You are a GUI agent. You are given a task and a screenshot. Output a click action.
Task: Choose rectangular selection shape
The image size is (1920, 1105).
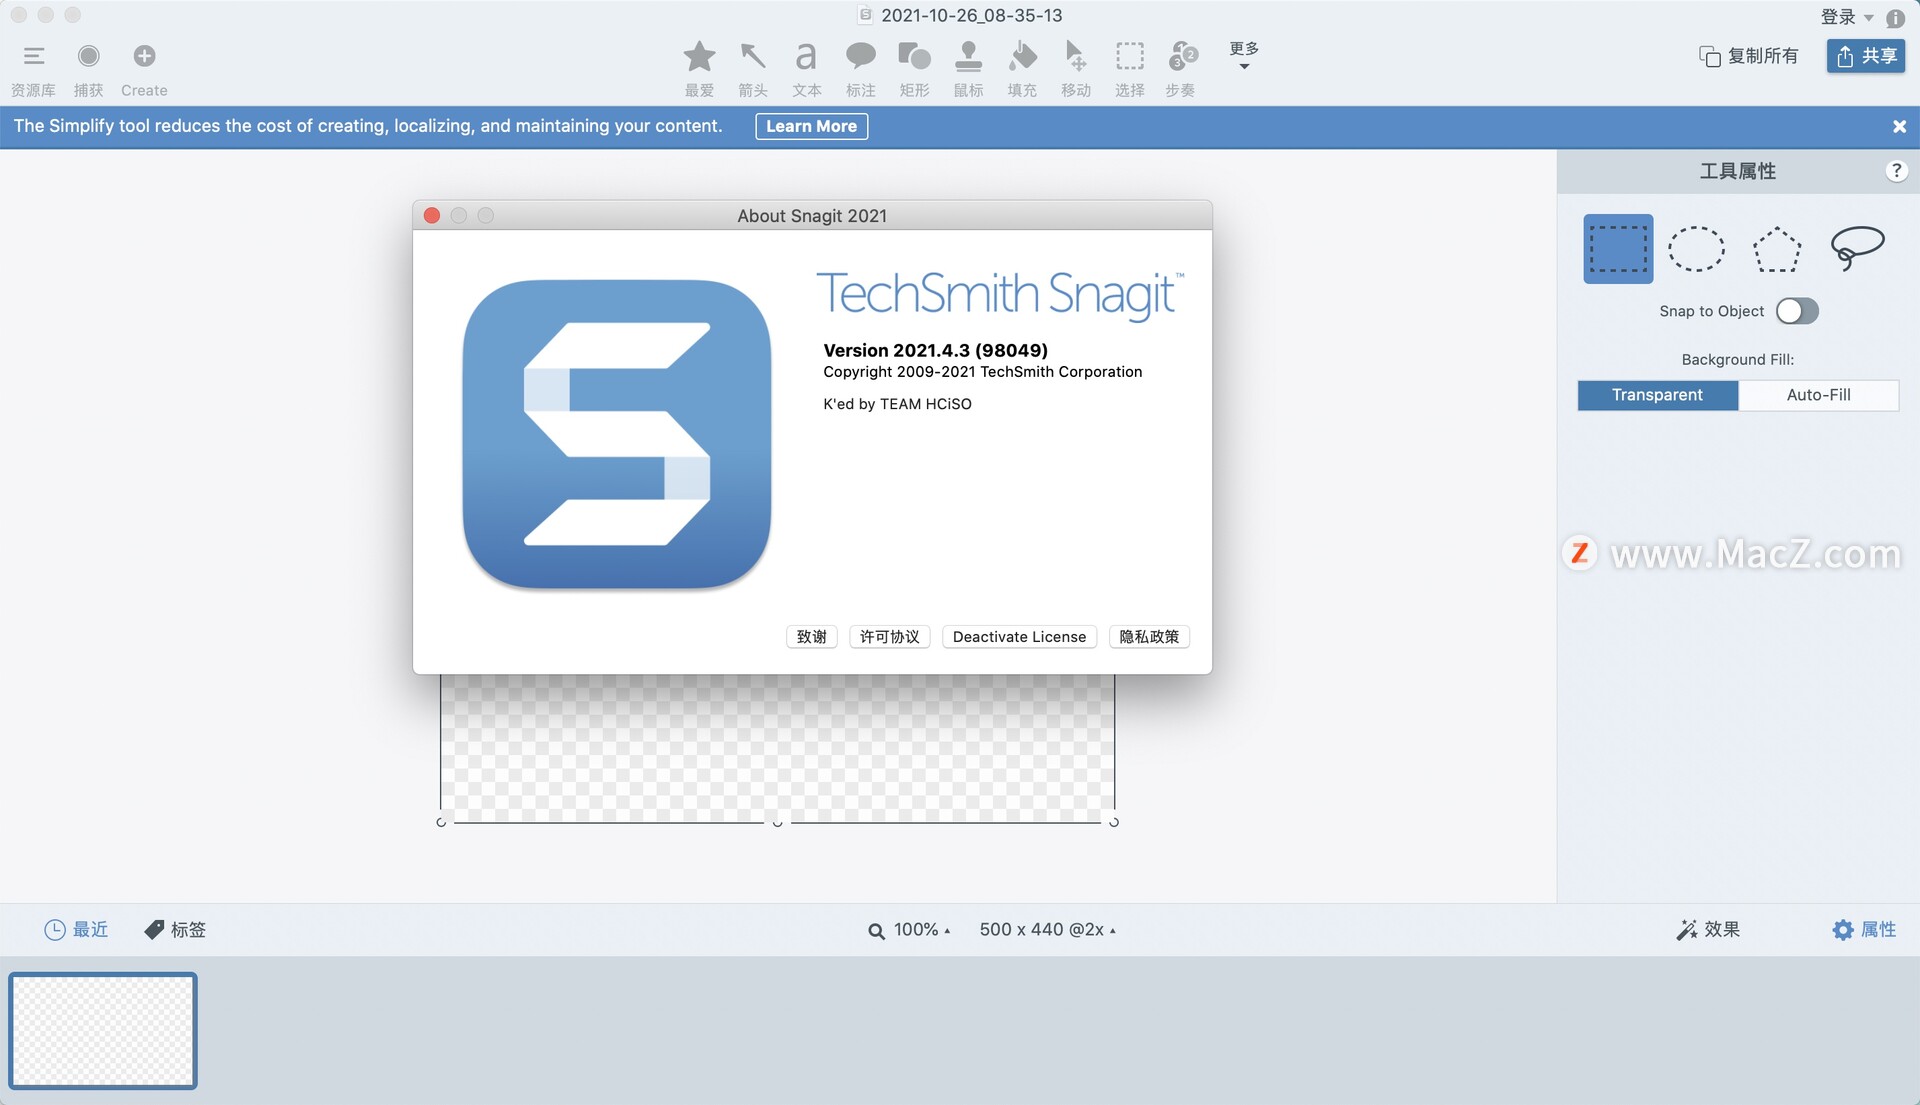click(x=1618, y=249)
